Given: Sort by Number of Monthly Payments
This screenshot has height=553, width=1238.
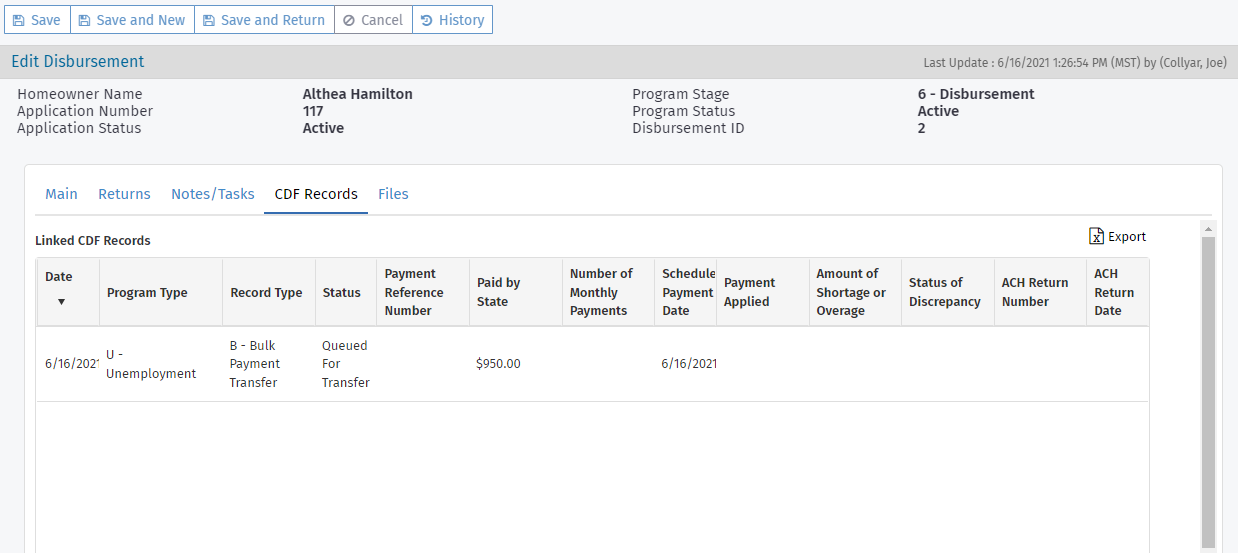Looking at the screenshot, I should click(x=609, y=292).
